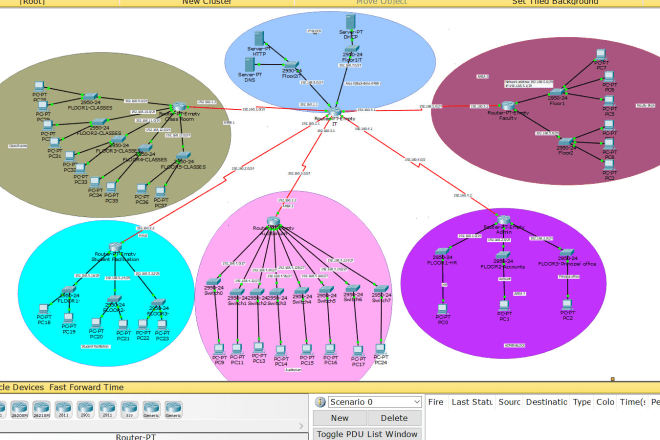
Task: Click the Move Object toolbar button
Action: click(381, 3)
